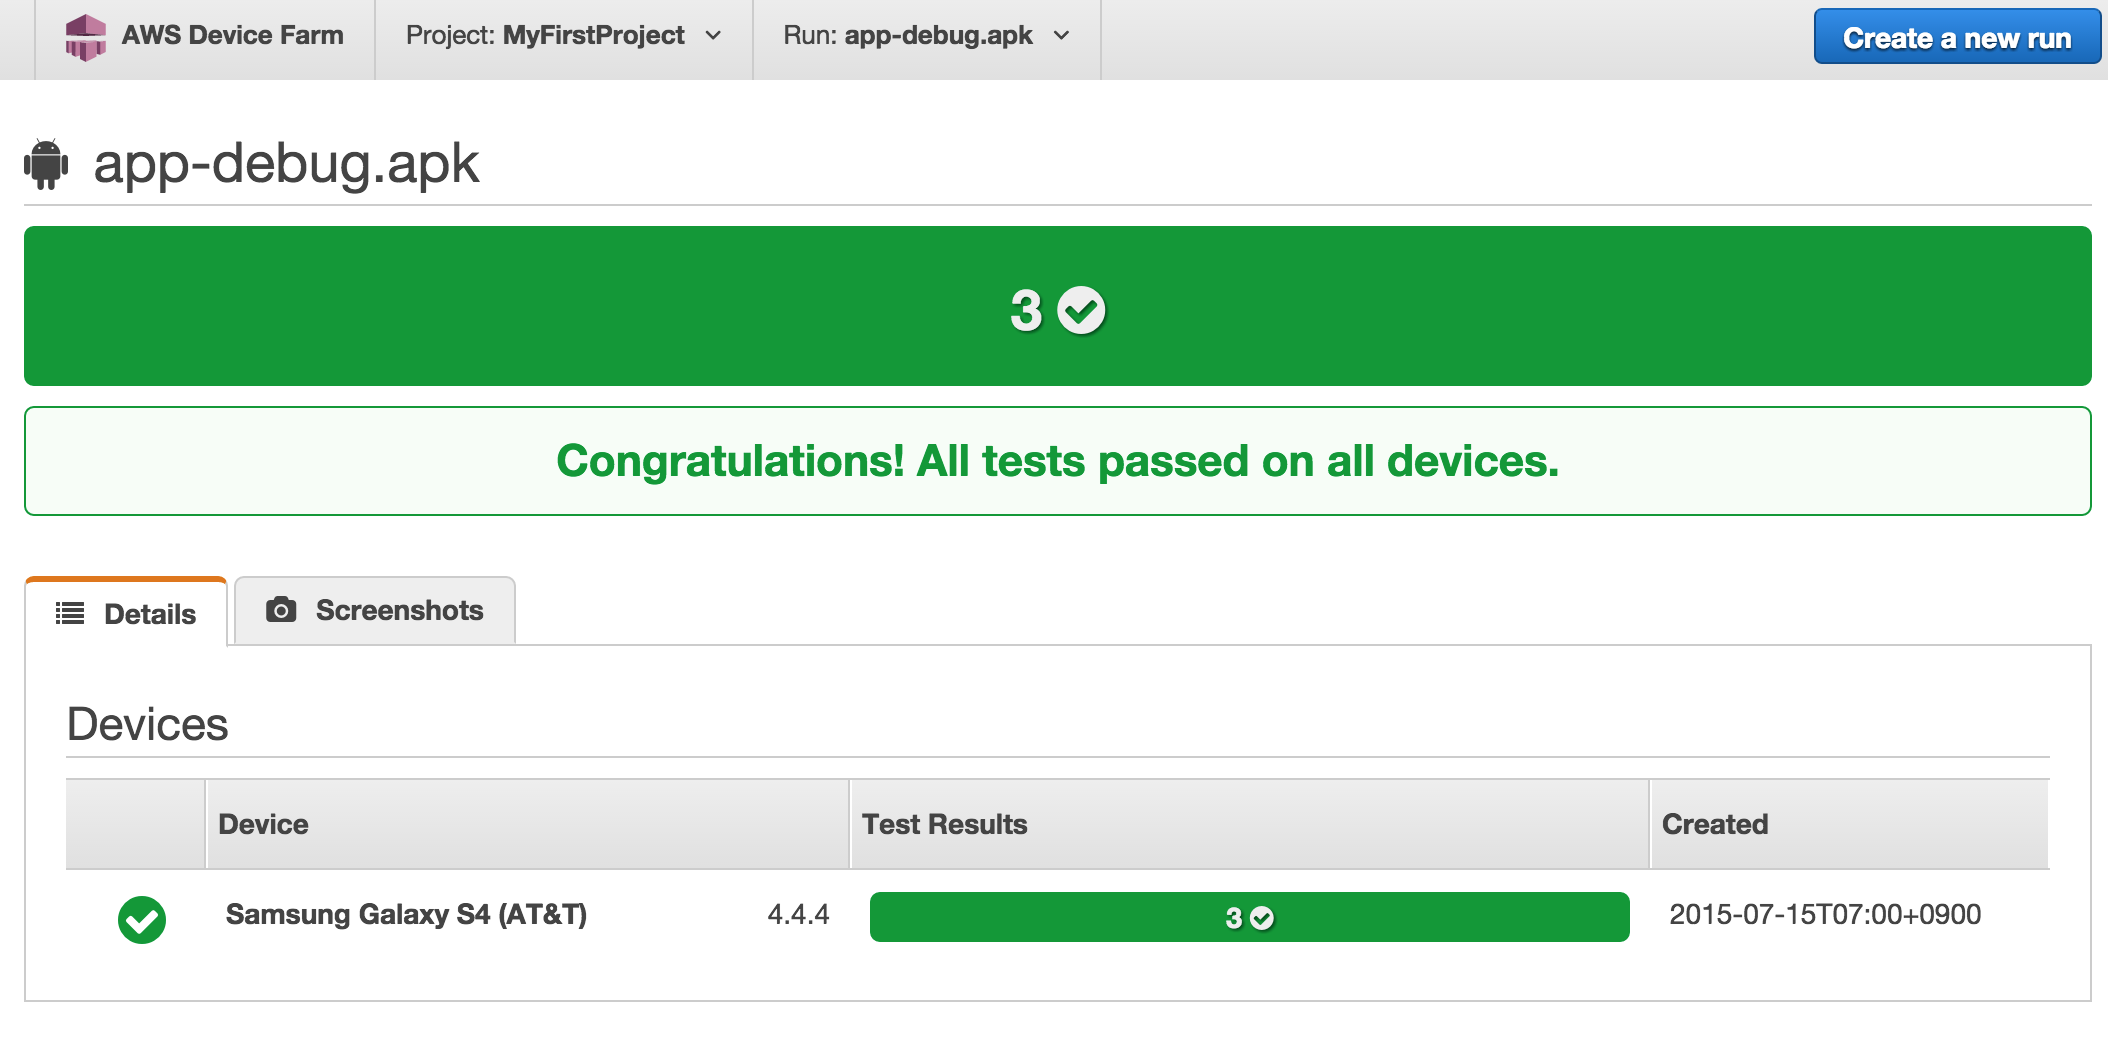Click the Android robot icon beside app-debug.apk

(x=46, y=164)
